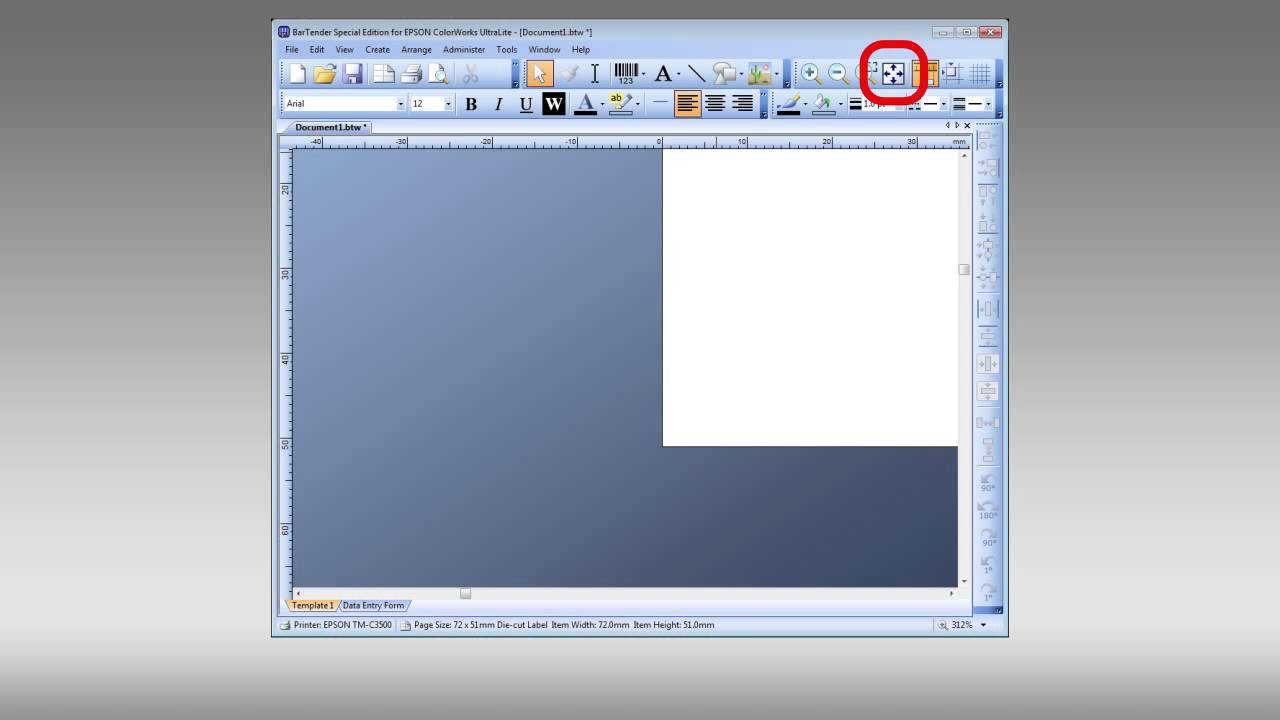
Task: Click Printer: EPSON TM-C3500 in status bar
Action: (x=336, y=625)
